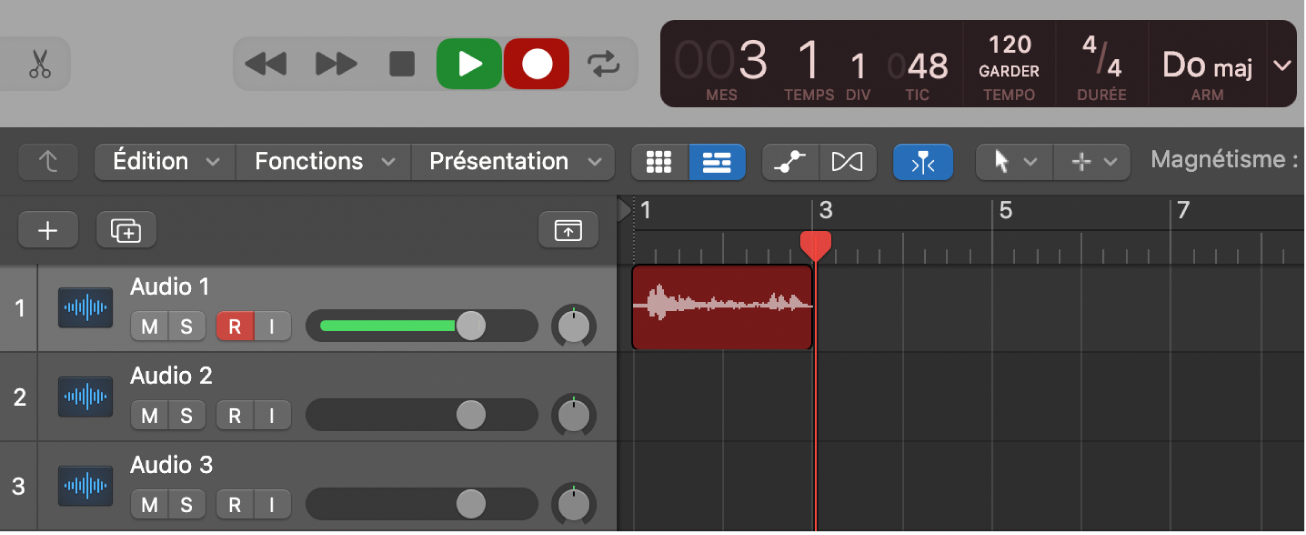Select the Audio 1 track name

coord(170,287)
